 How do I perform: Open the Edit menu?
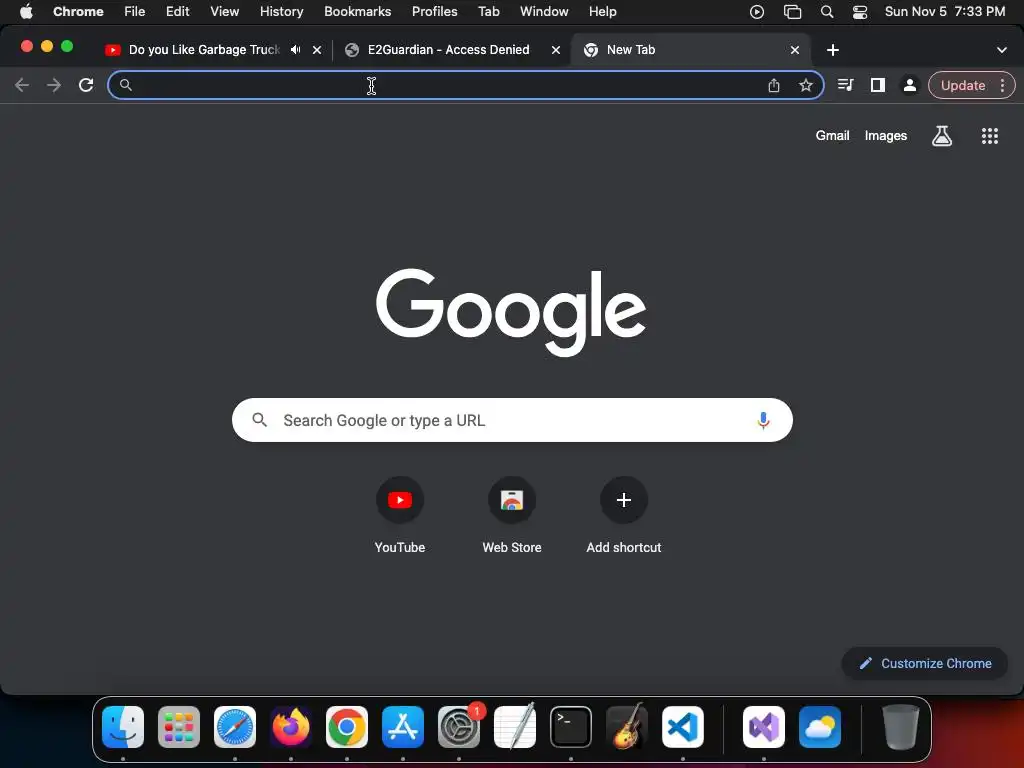click(x=177, y=11)
